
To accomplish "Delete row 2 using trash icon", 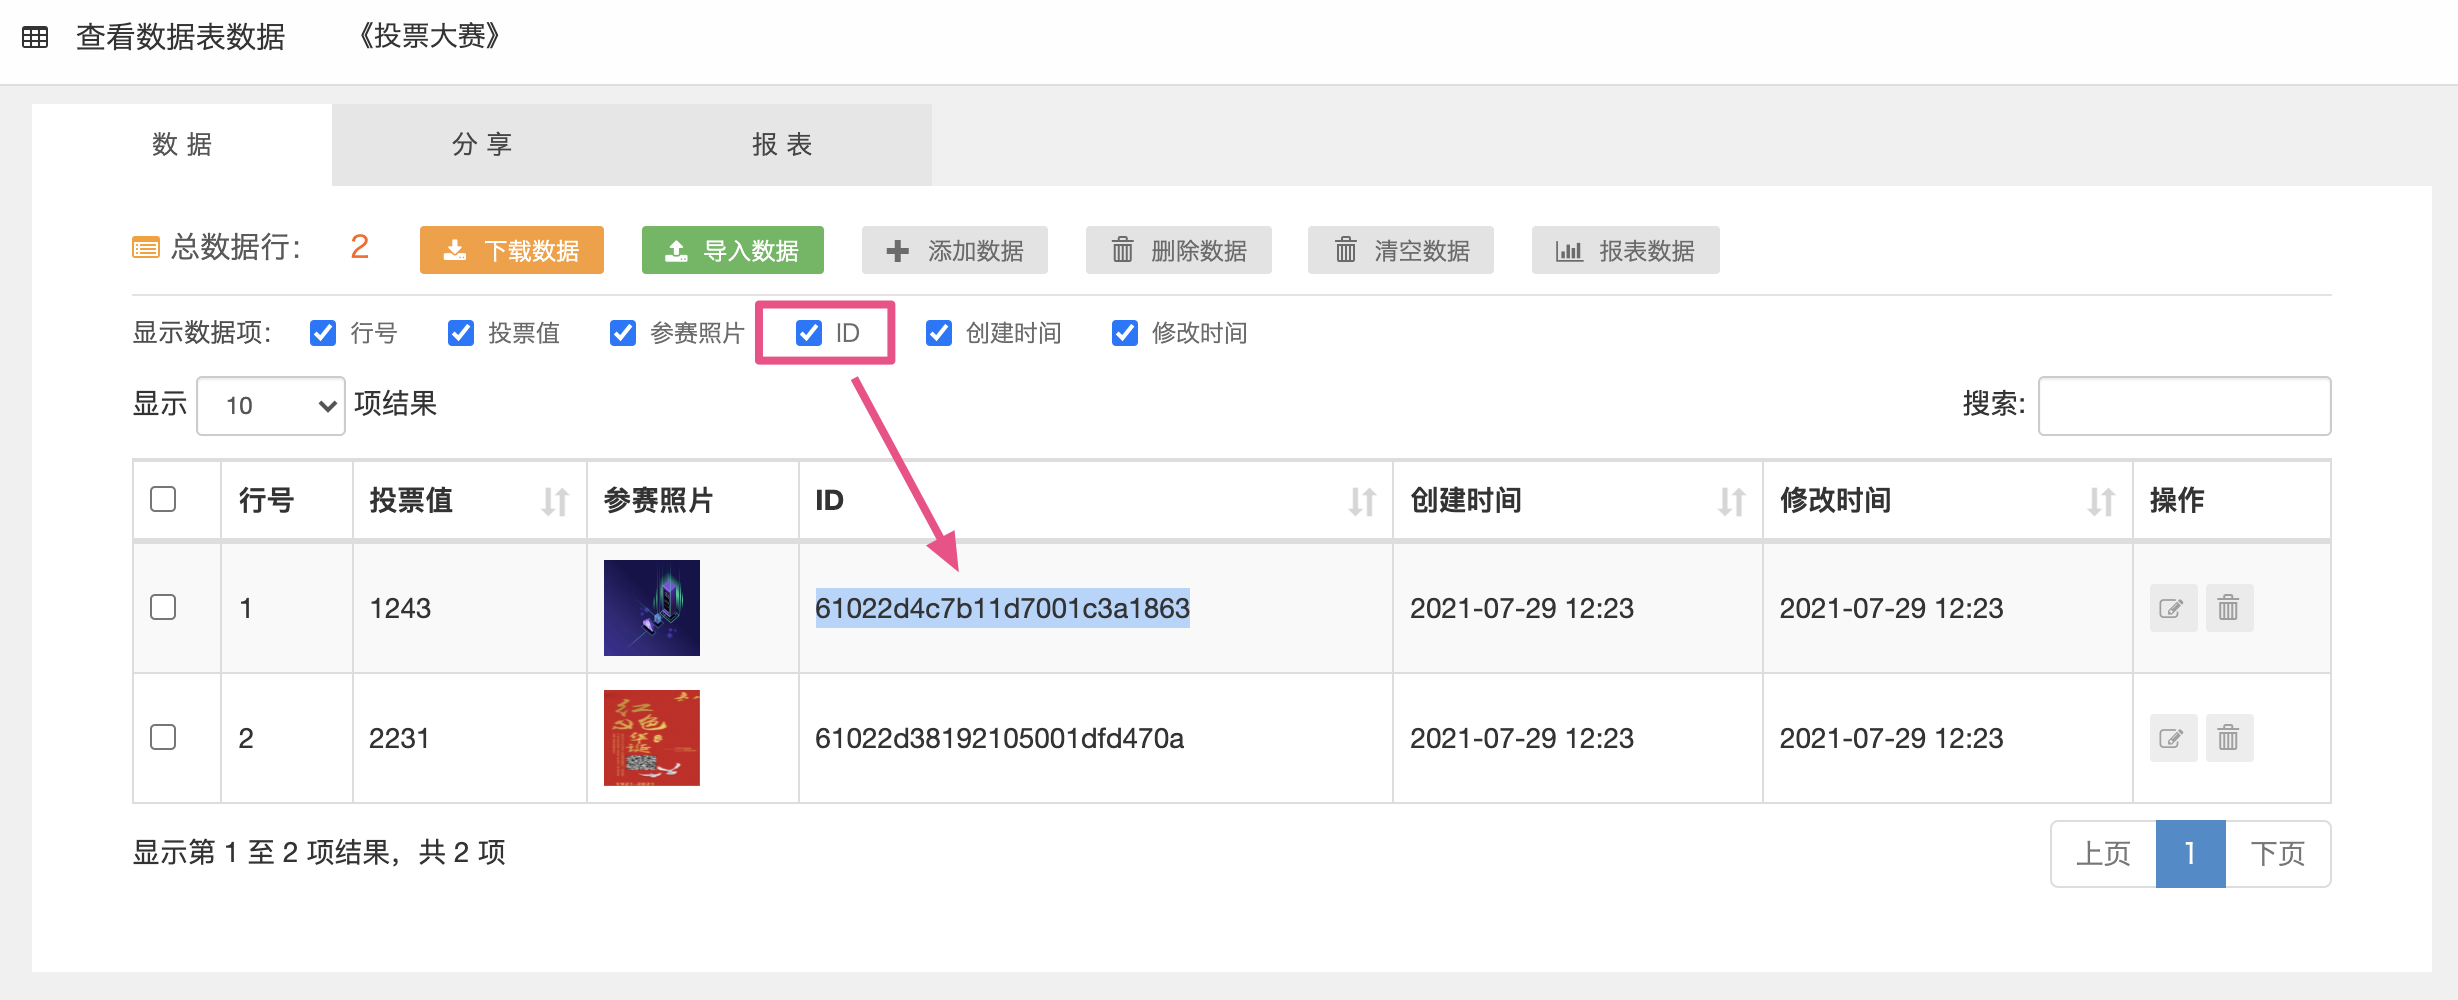I will (2228, 738).
